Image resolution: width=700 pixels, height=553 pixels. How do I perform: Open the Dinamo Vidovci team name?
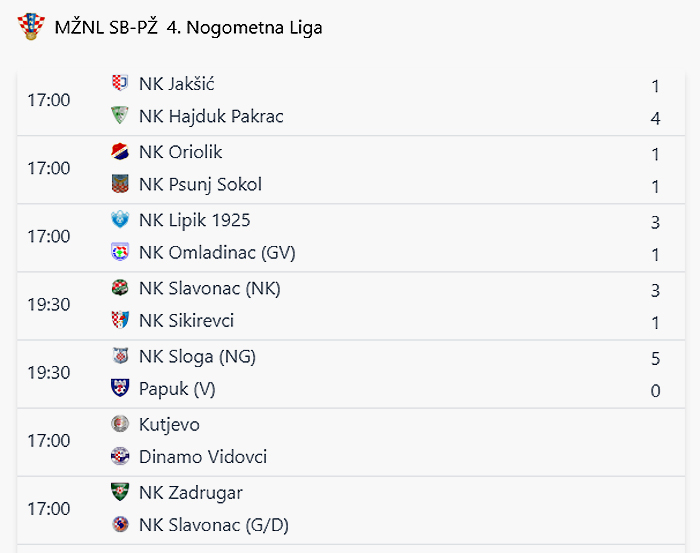(x=203, y=457)
